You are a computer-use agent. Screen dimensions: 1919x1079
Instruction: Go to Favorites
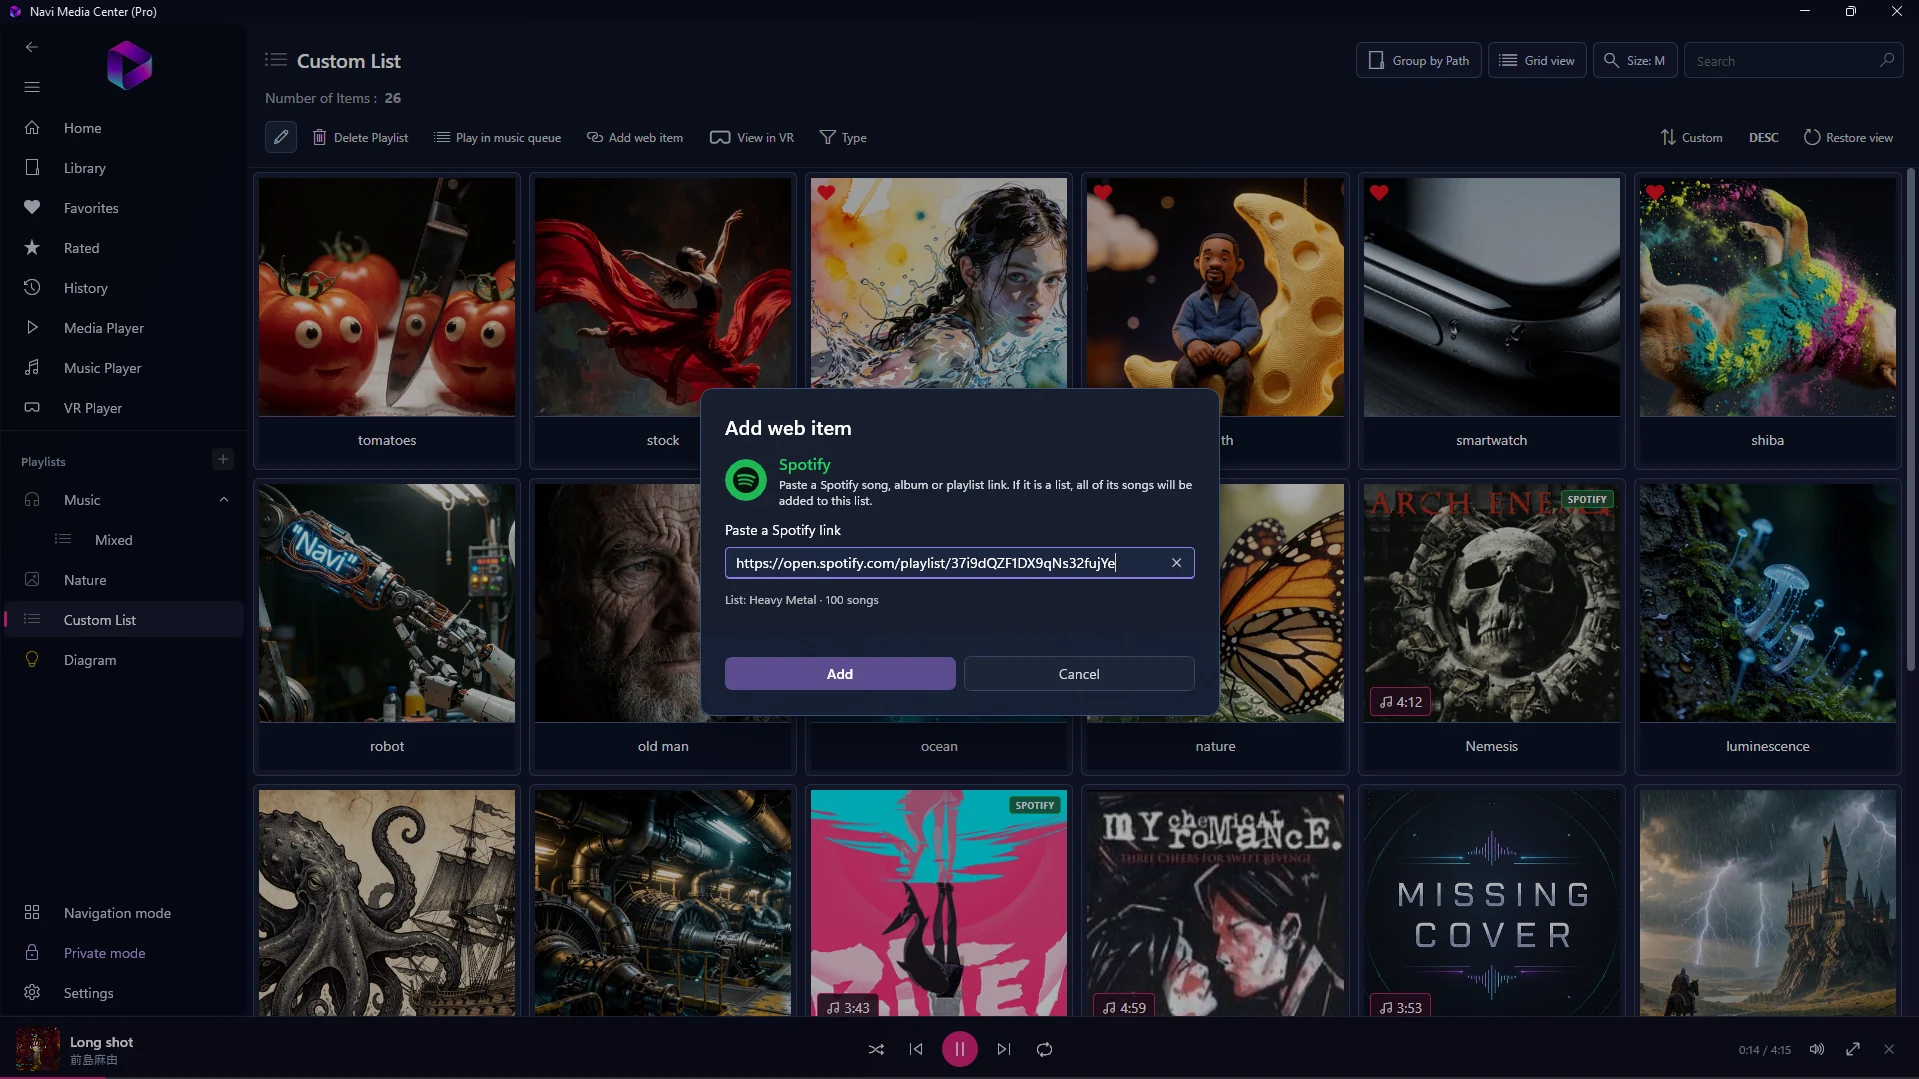pos(123,208)
